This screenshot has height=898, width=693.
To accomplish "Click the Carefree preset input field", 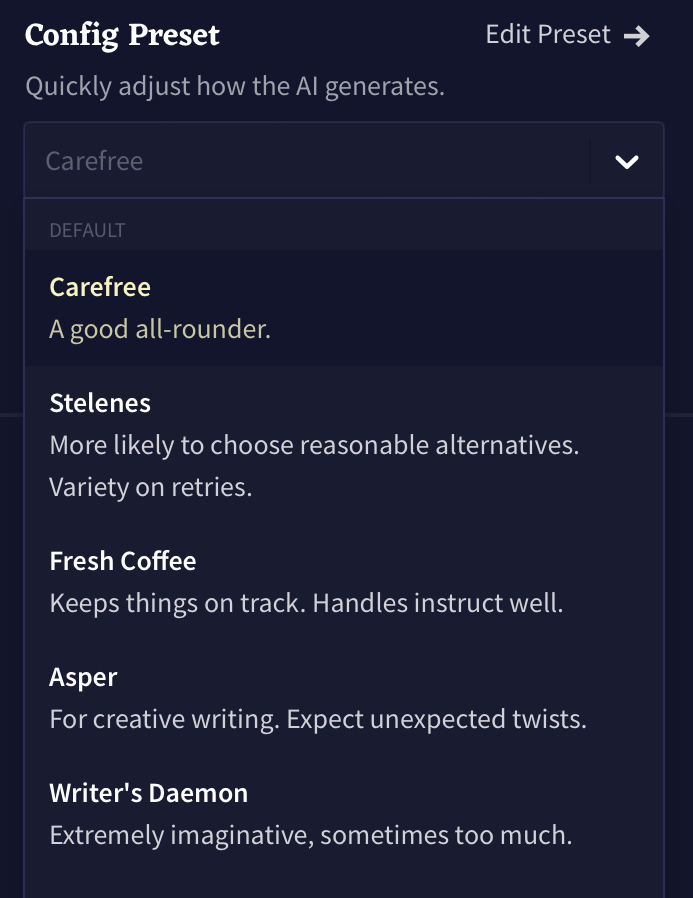I will [300, 161].
